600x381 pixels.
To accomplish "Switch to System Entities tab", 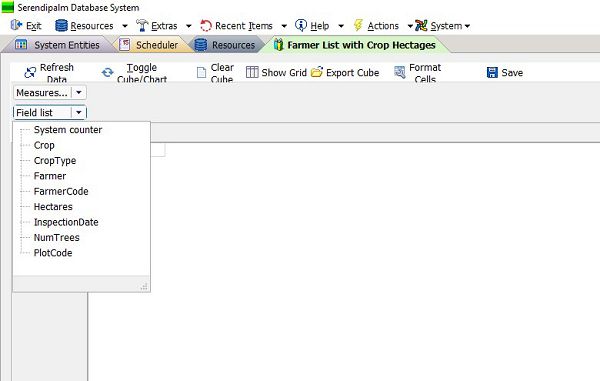I will click(x=58, y=45).
